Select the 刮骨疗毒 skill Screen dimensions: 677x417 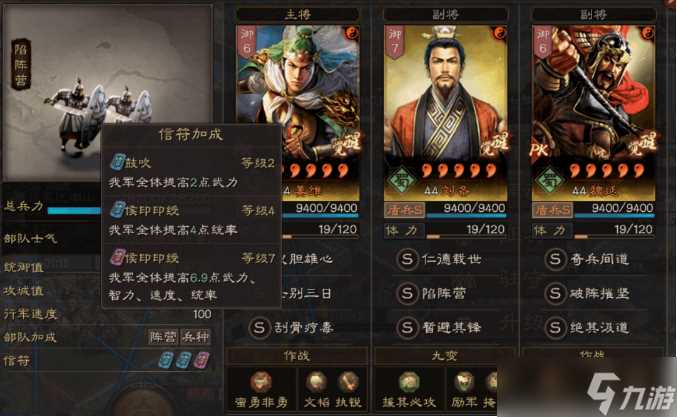point(291,328)
